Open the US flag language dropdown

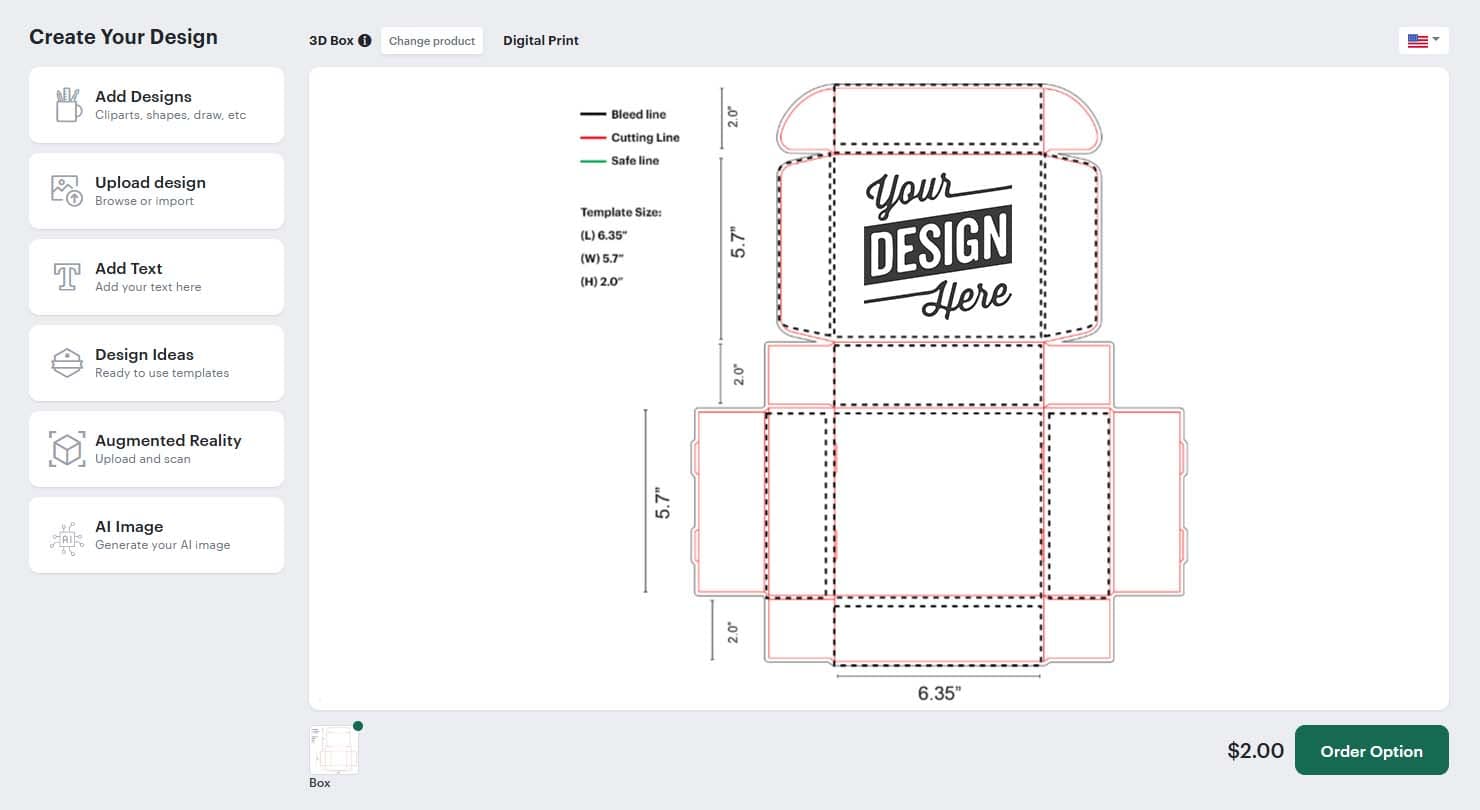pyautogui.click(x=1423, y=41)
